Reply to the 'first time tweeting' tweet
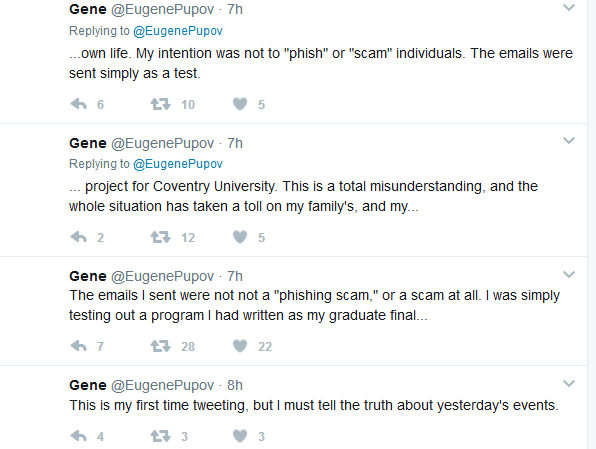This screenshot has height=449, width=596. tap(79, 436)
